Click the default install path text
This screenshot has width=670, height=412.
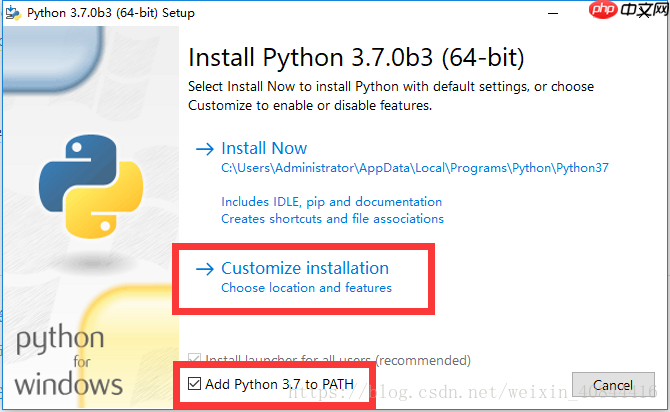click(415, 168)
